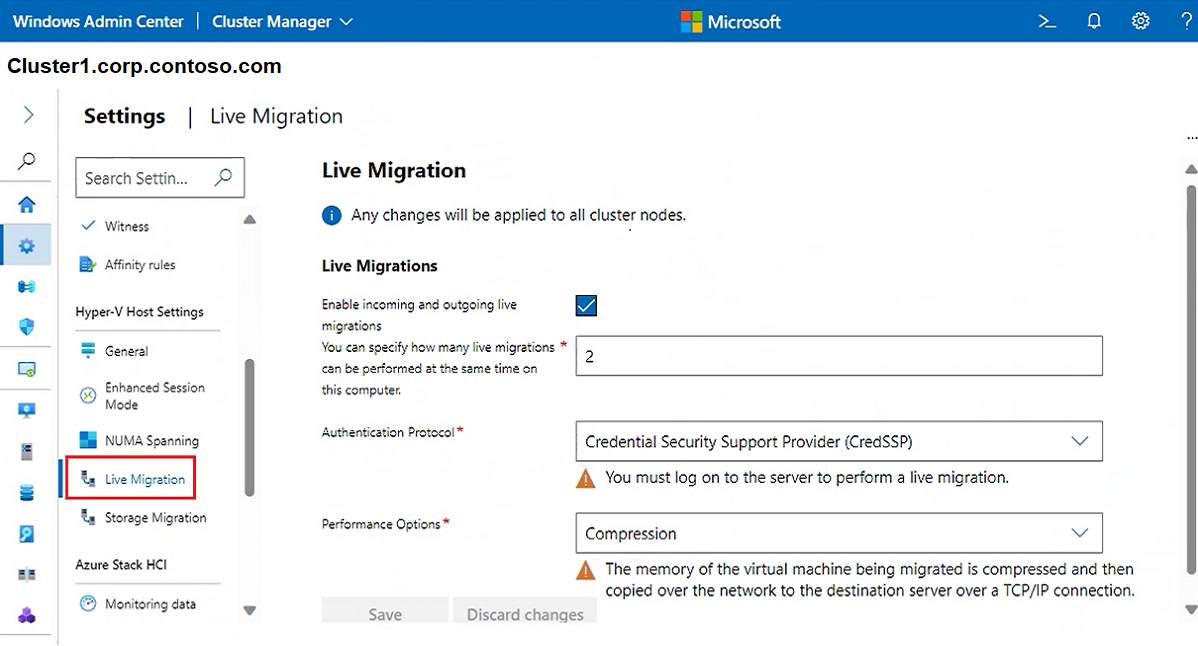Click the search icon in Search Settings box
Screen dimensions: 1198x646
pyautogui.click(x=223, y=177)
